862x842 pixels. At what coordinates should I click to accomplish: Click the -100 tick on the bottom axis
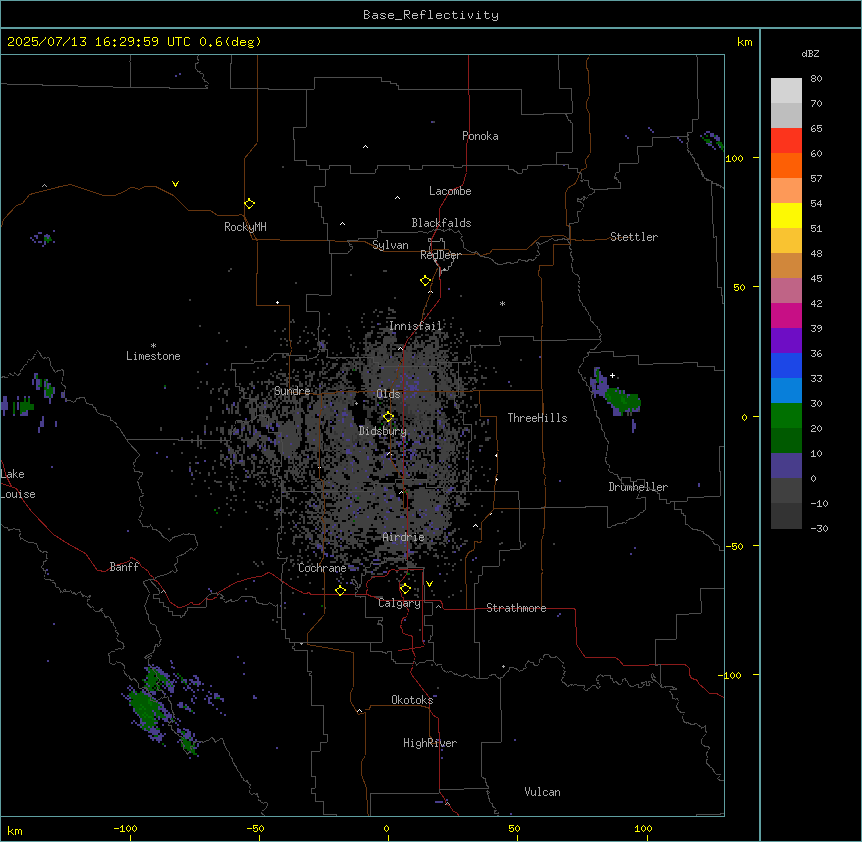[125, 828]
